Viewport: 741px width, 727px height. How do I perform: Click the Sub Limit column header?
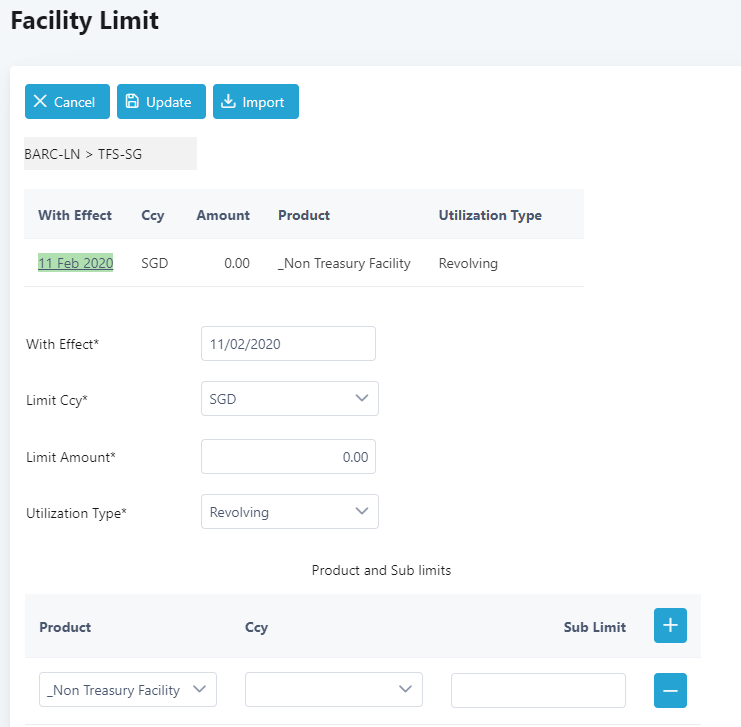pyautogui.click(x=595, y=627)
